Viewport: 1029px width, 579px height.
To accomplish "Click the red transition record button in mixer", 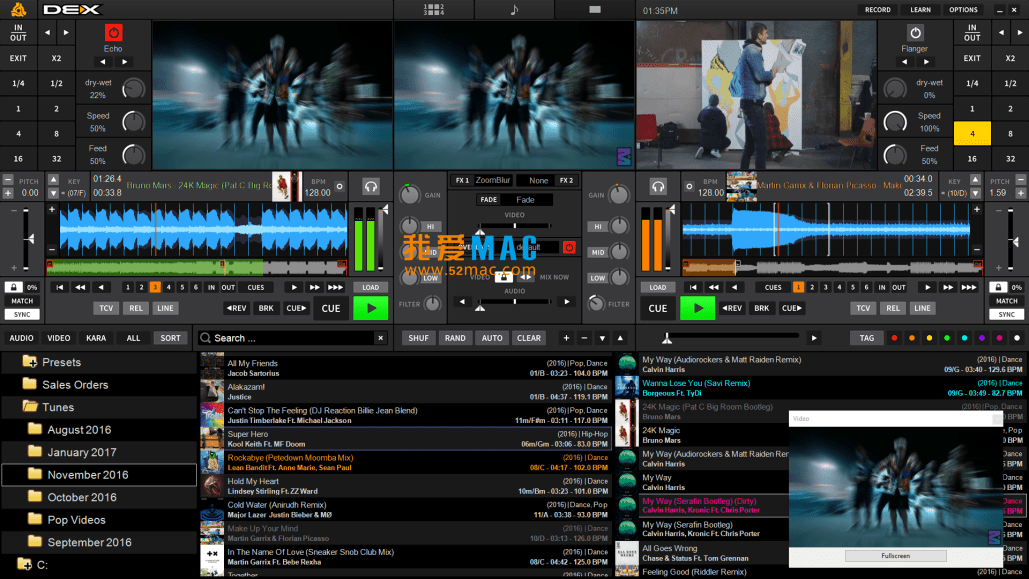I will 569,247.
